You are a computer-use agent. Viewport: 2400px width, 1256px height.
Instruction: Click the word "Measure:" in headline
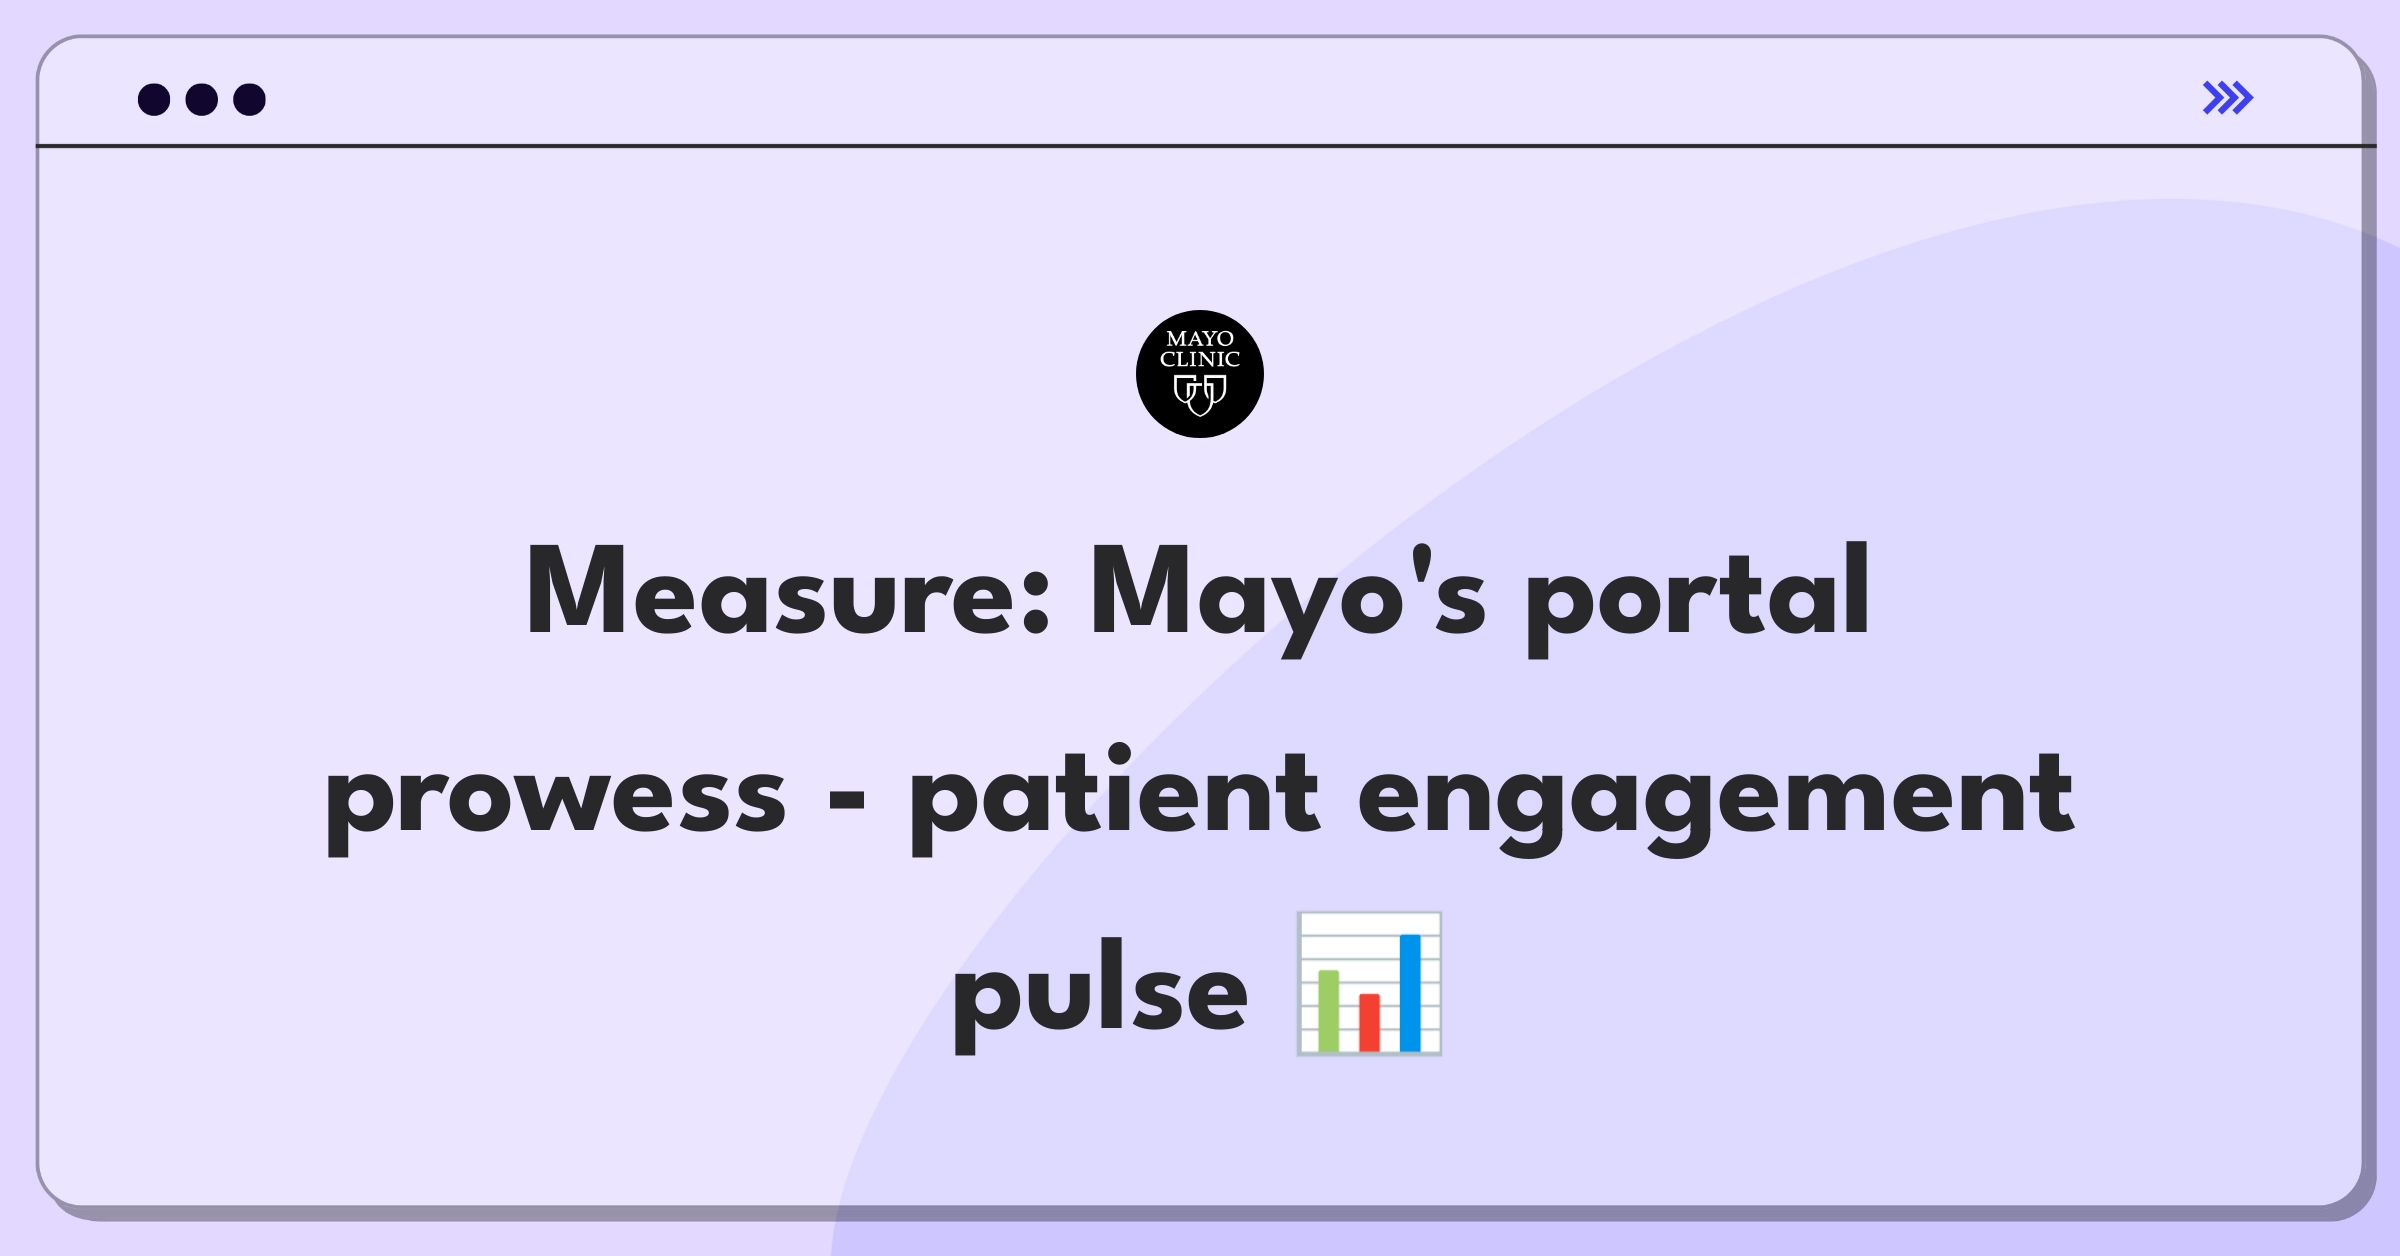[789, 592]
